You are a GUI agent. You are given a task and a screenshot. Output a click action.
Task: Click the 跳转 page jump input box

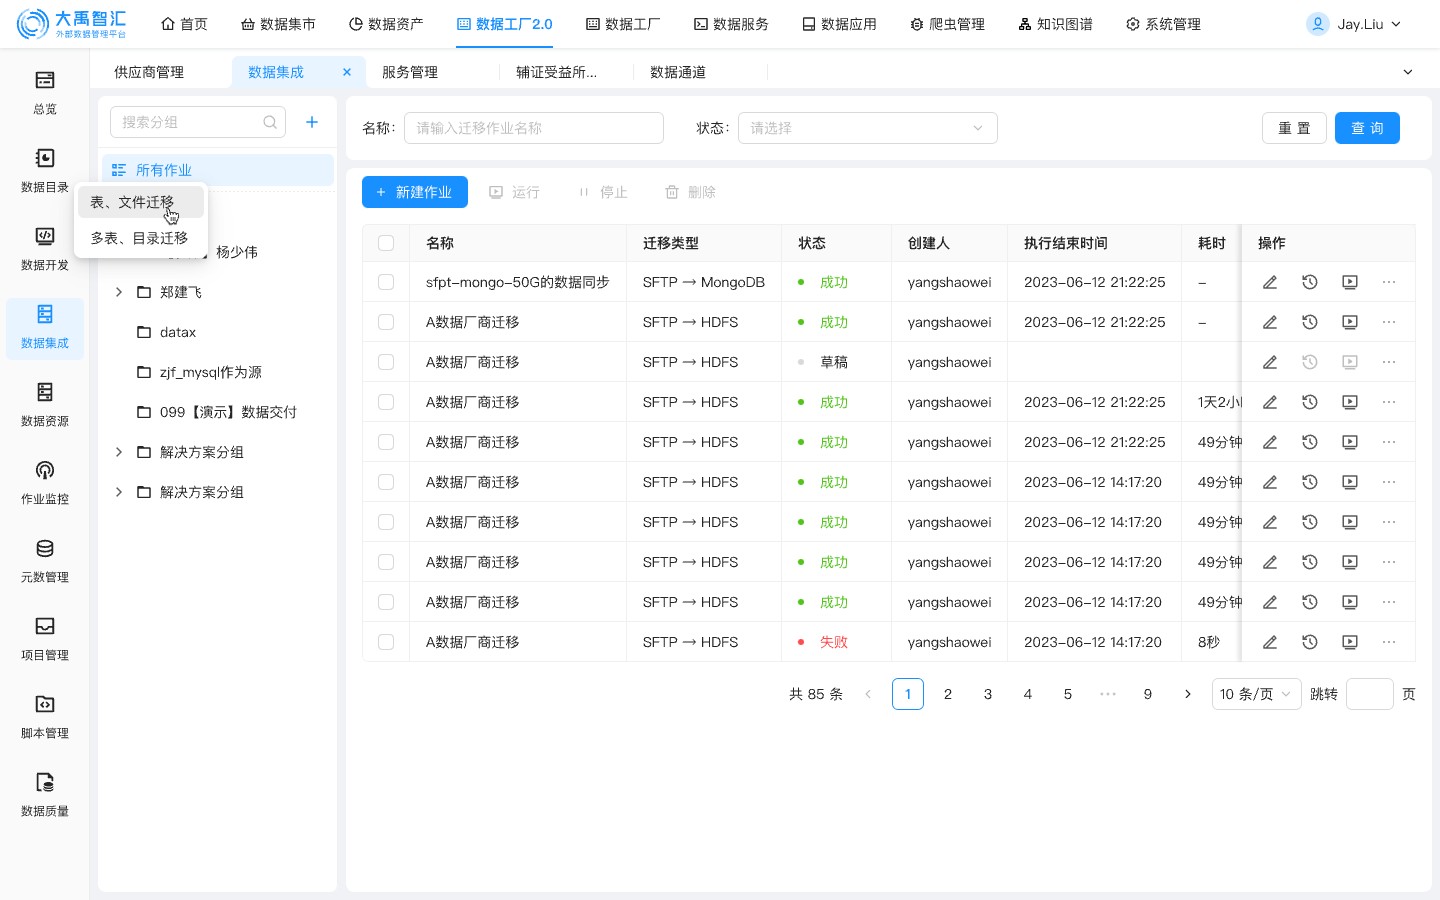(x=1370, y=694)
